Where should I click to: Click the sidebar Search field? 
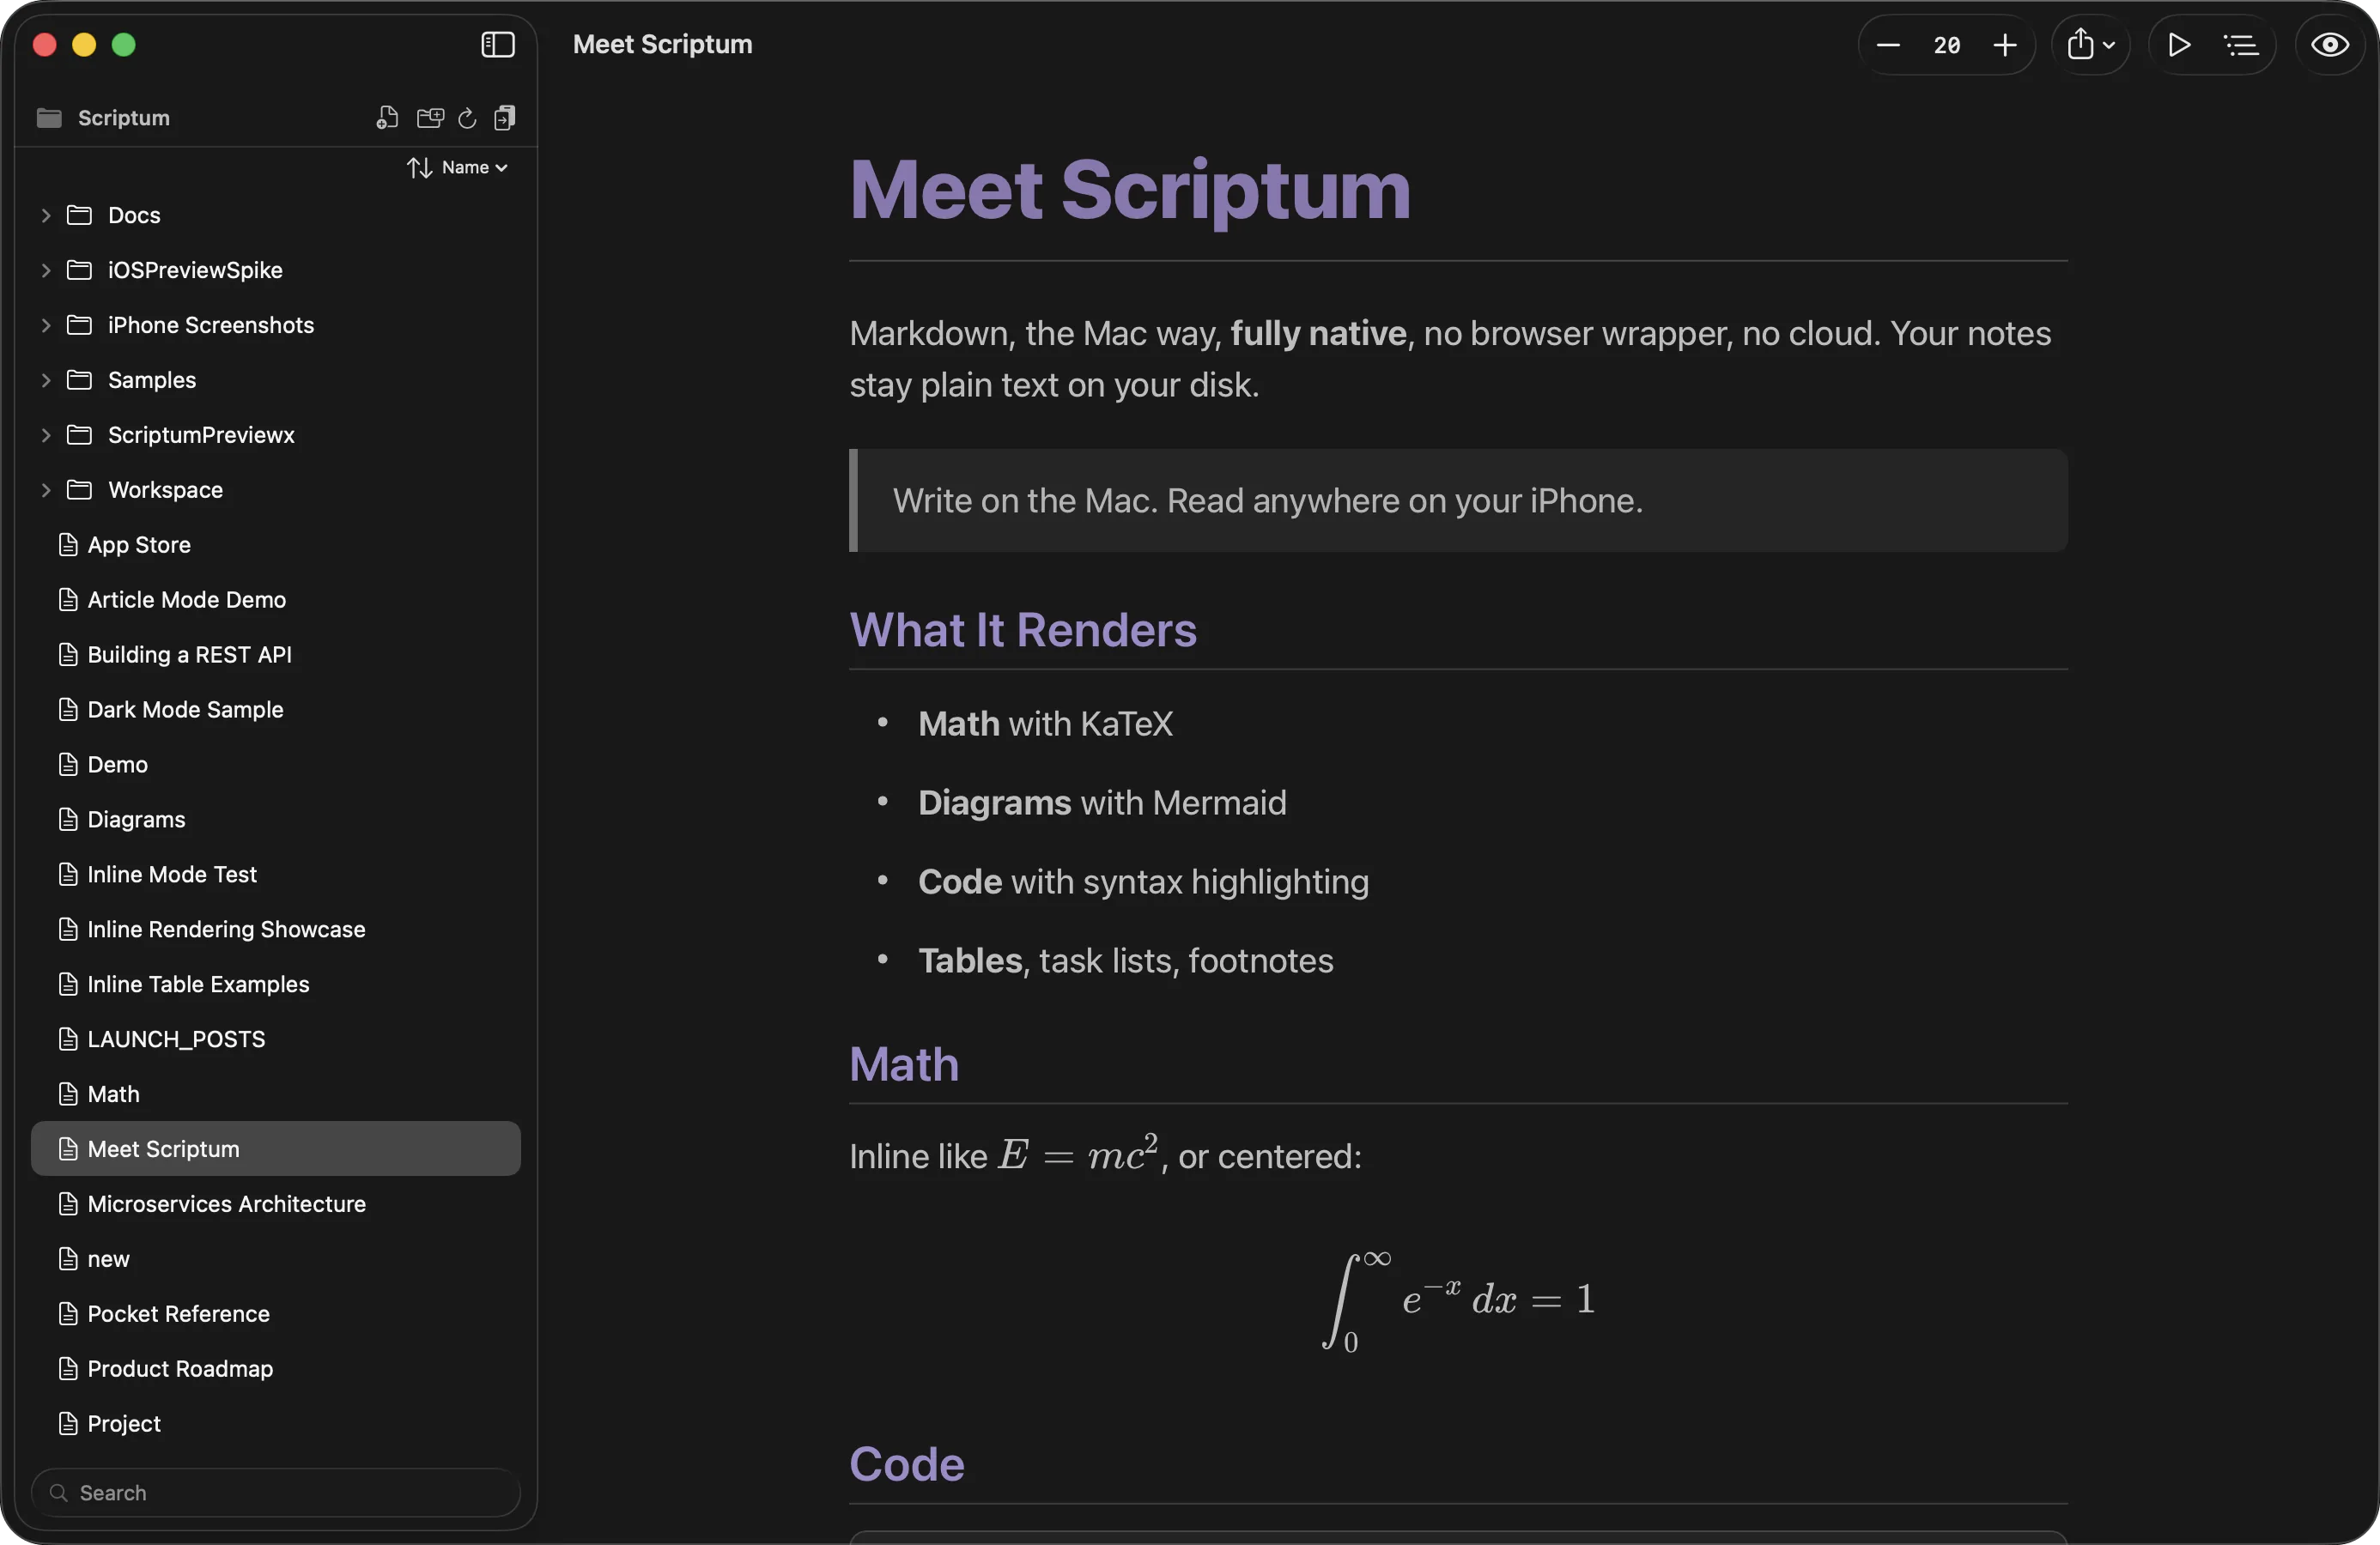(275, 1493)
